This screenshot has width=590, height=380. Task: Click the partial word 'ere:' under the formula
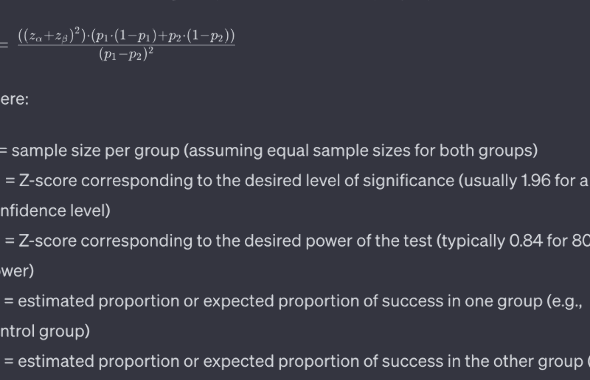(14, 99)
